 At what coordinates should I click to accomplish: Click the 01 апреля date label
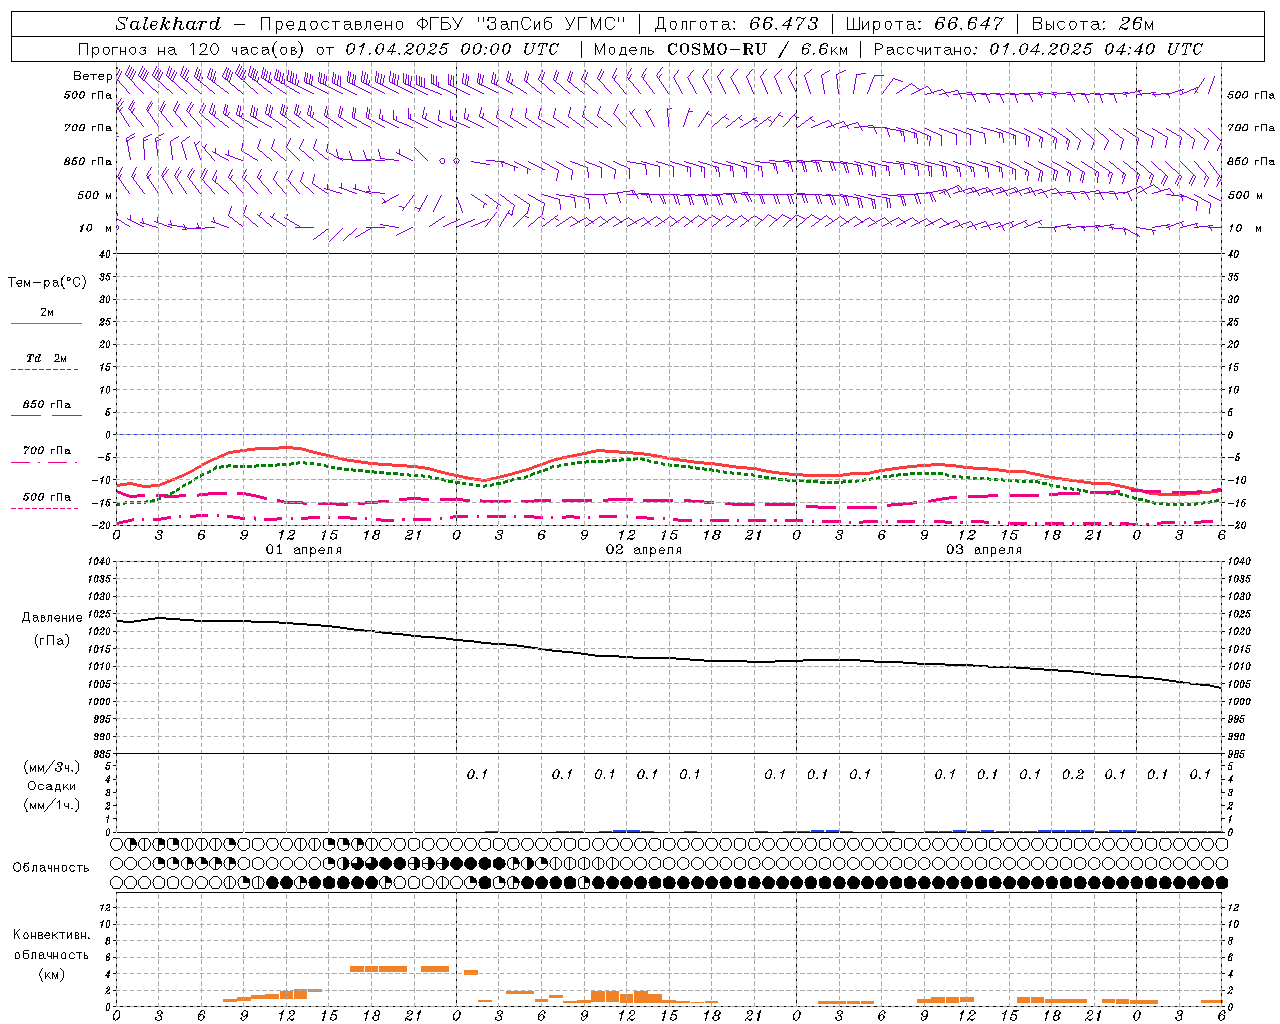(x=304, y=550)
